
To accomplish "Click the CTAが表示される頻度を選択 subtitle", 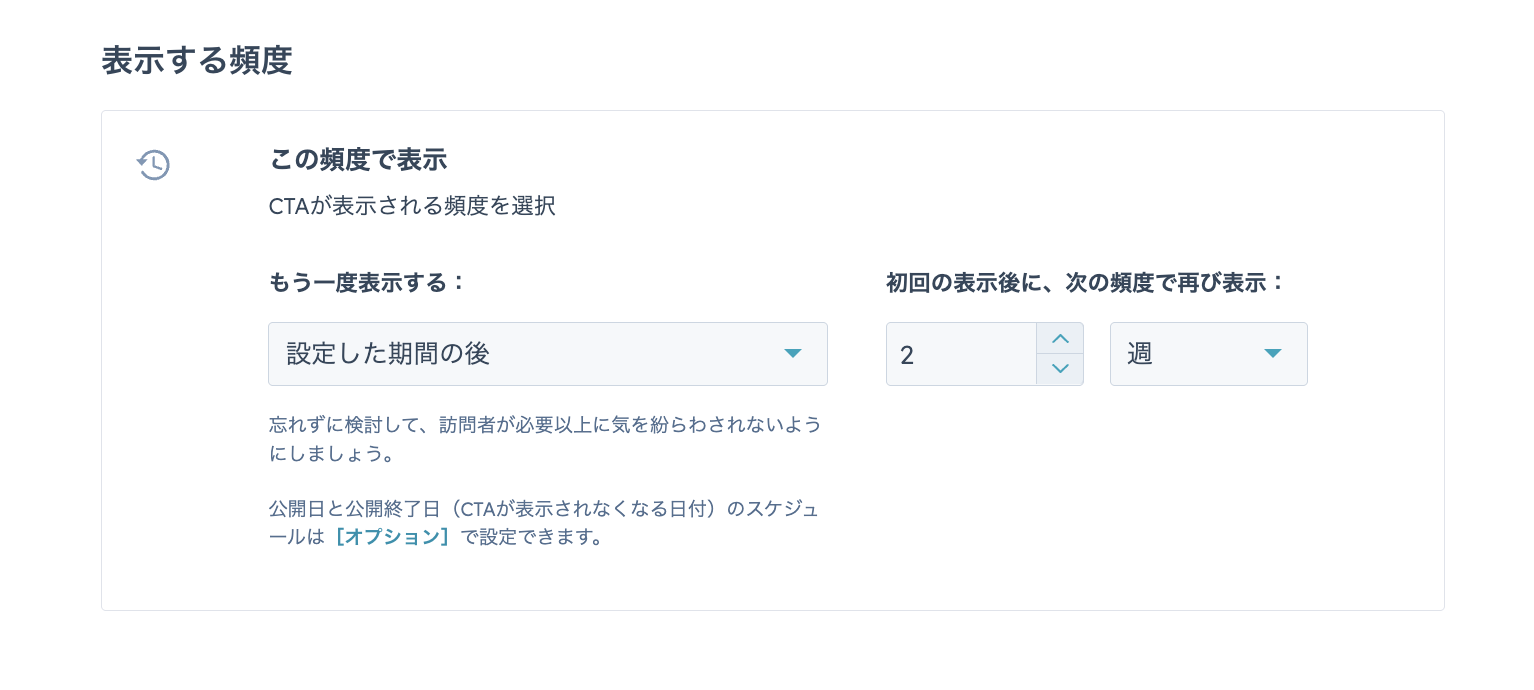I will [x=412, y=207].
